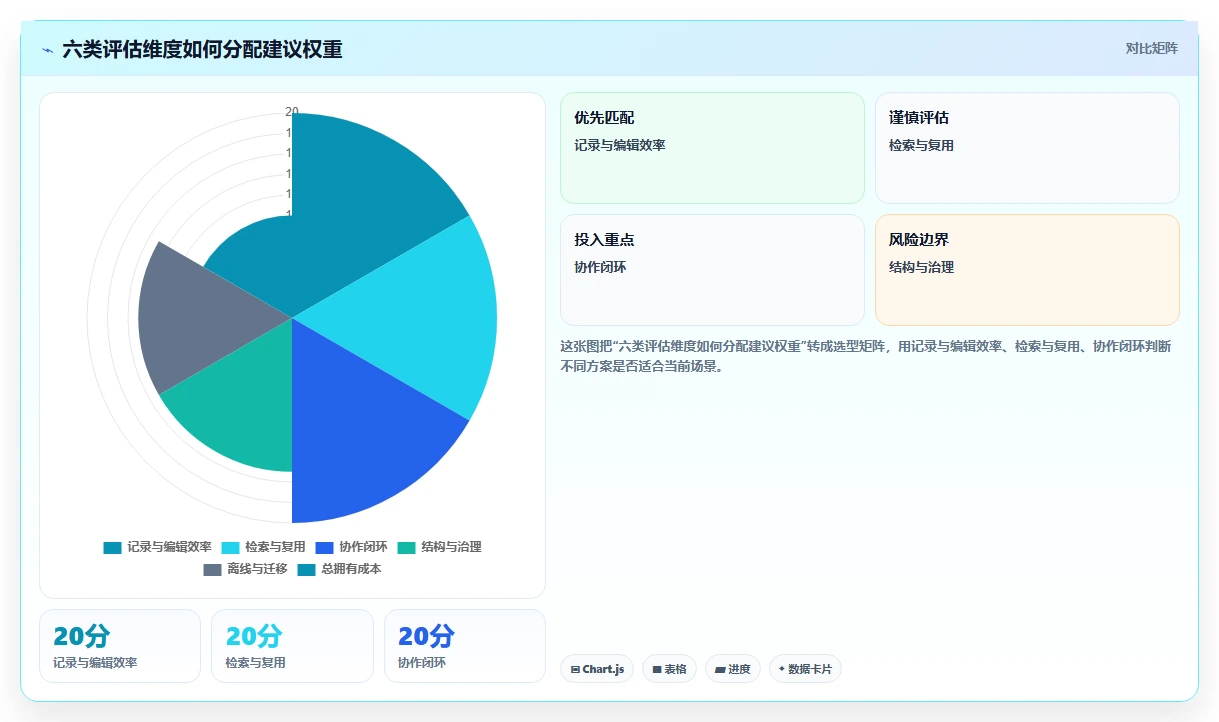1219x722 pixels.
Task: Click the title 六类评估维度如何分配建议权重
Action: (x=202, y=49)
